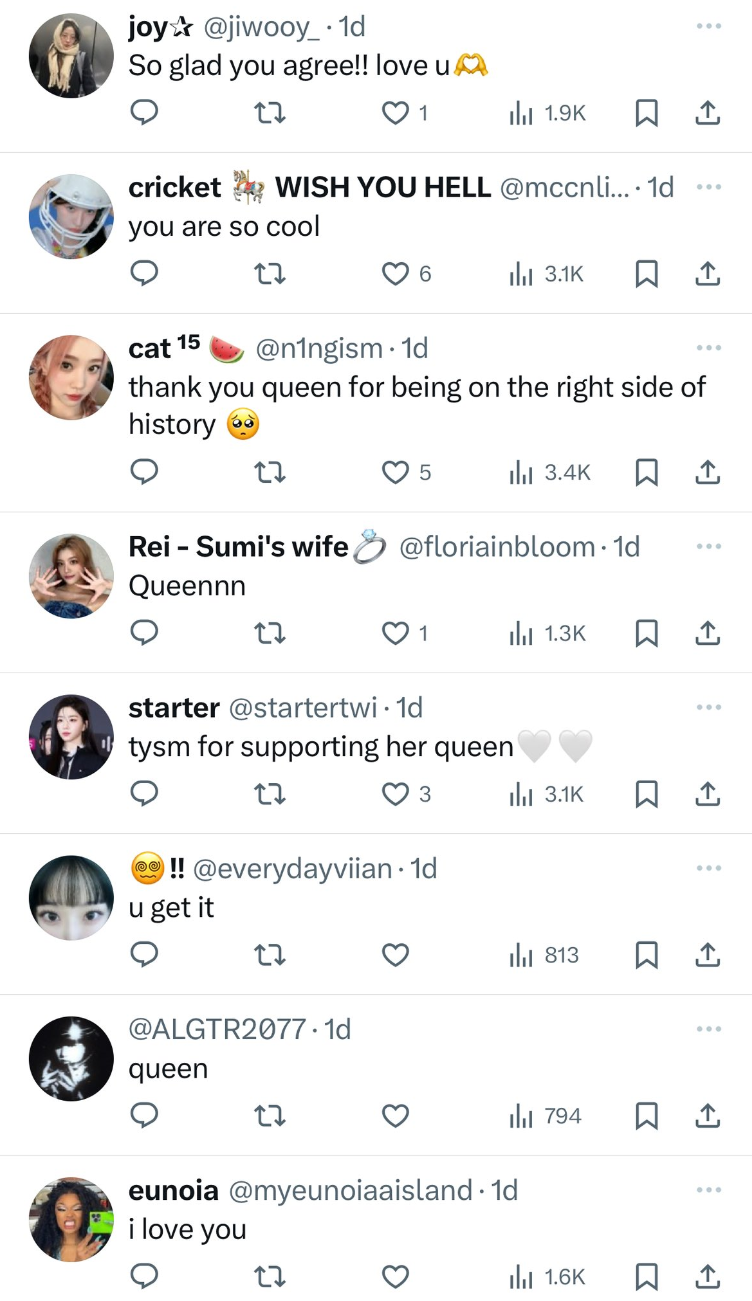The image size is (752, 1301).
Task: Like cricket's "you are so cool" tweet
Action: click(x=397, y=274)
